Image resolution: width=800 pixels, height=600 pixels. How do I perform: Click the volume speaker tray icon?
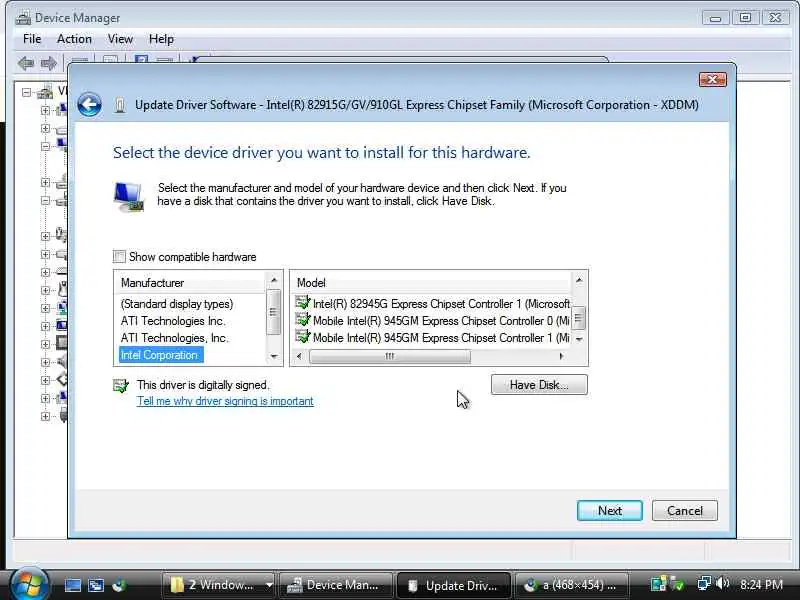click(722, 583)
